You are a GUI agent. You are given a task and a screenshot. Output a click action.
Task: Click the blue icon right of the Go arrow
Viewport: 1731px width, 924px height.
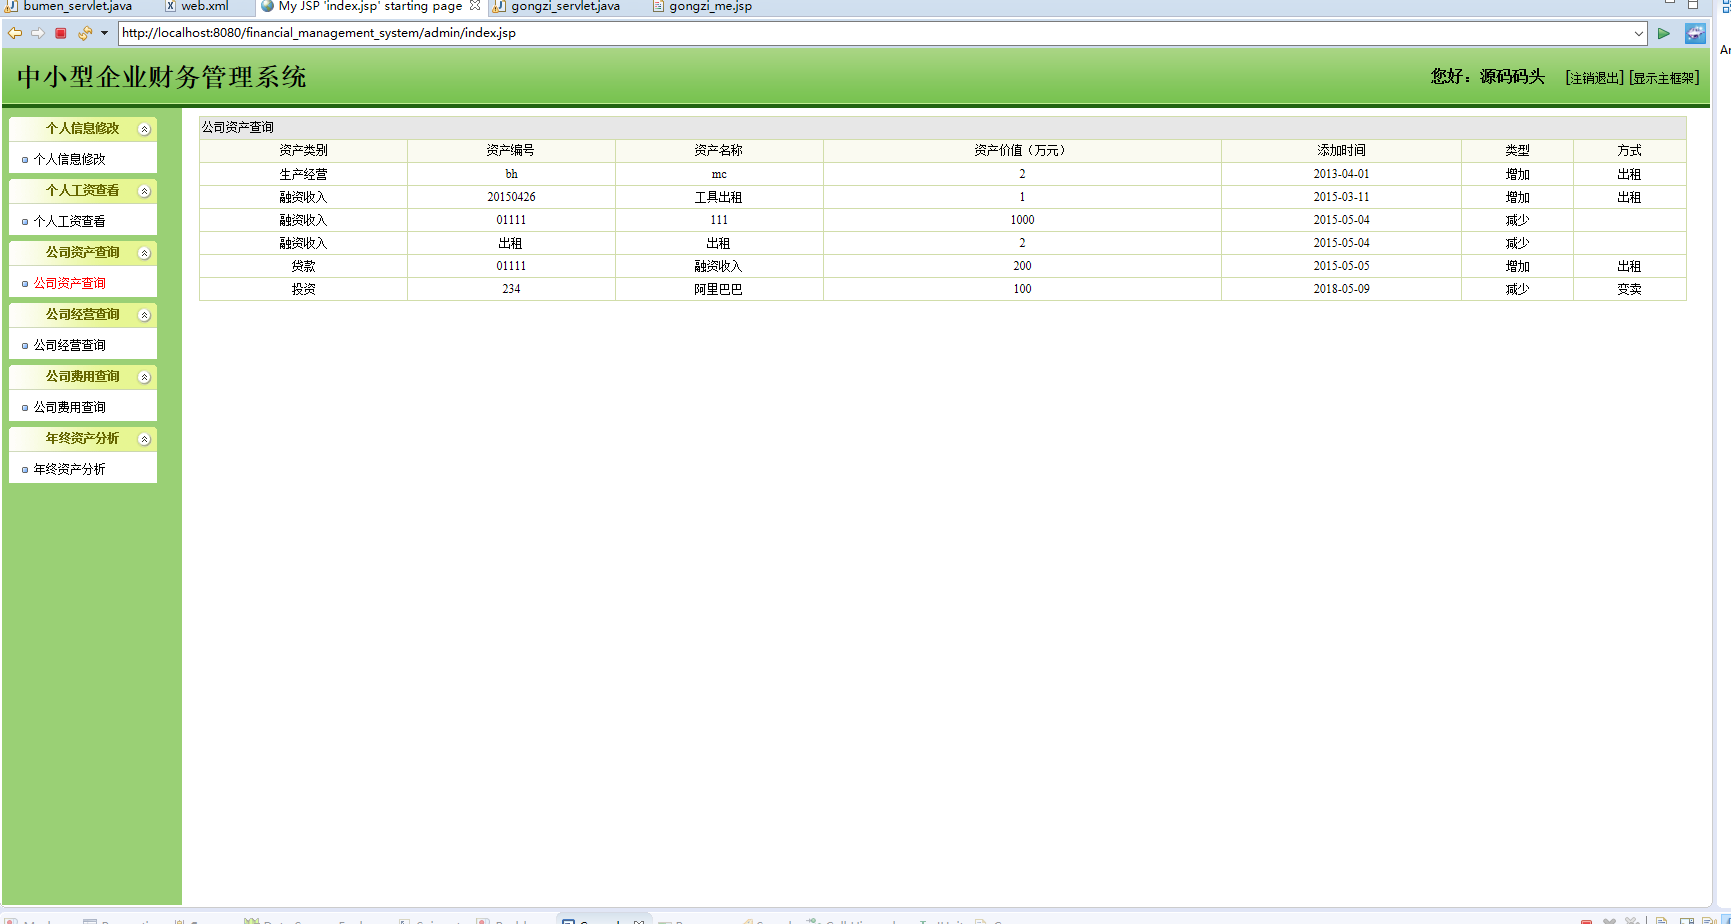(x=1695, y=33)
